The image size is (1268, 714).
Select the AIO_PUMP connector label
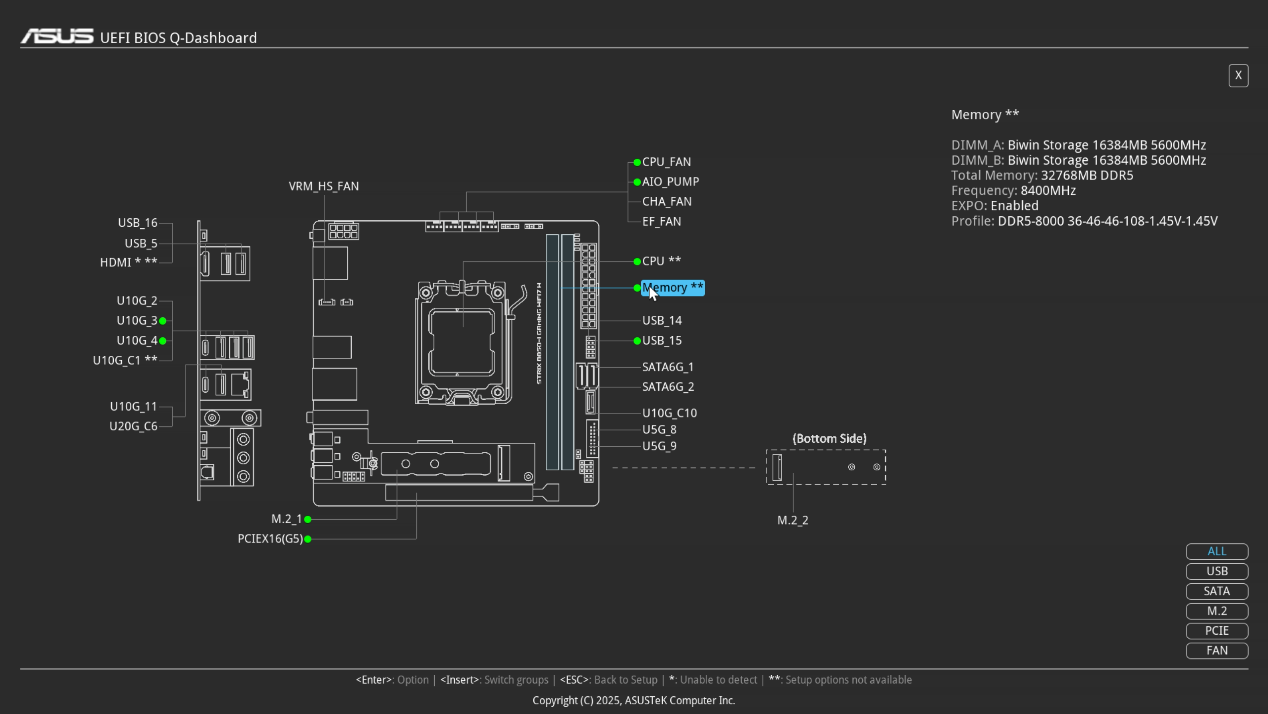coord(670,182)
